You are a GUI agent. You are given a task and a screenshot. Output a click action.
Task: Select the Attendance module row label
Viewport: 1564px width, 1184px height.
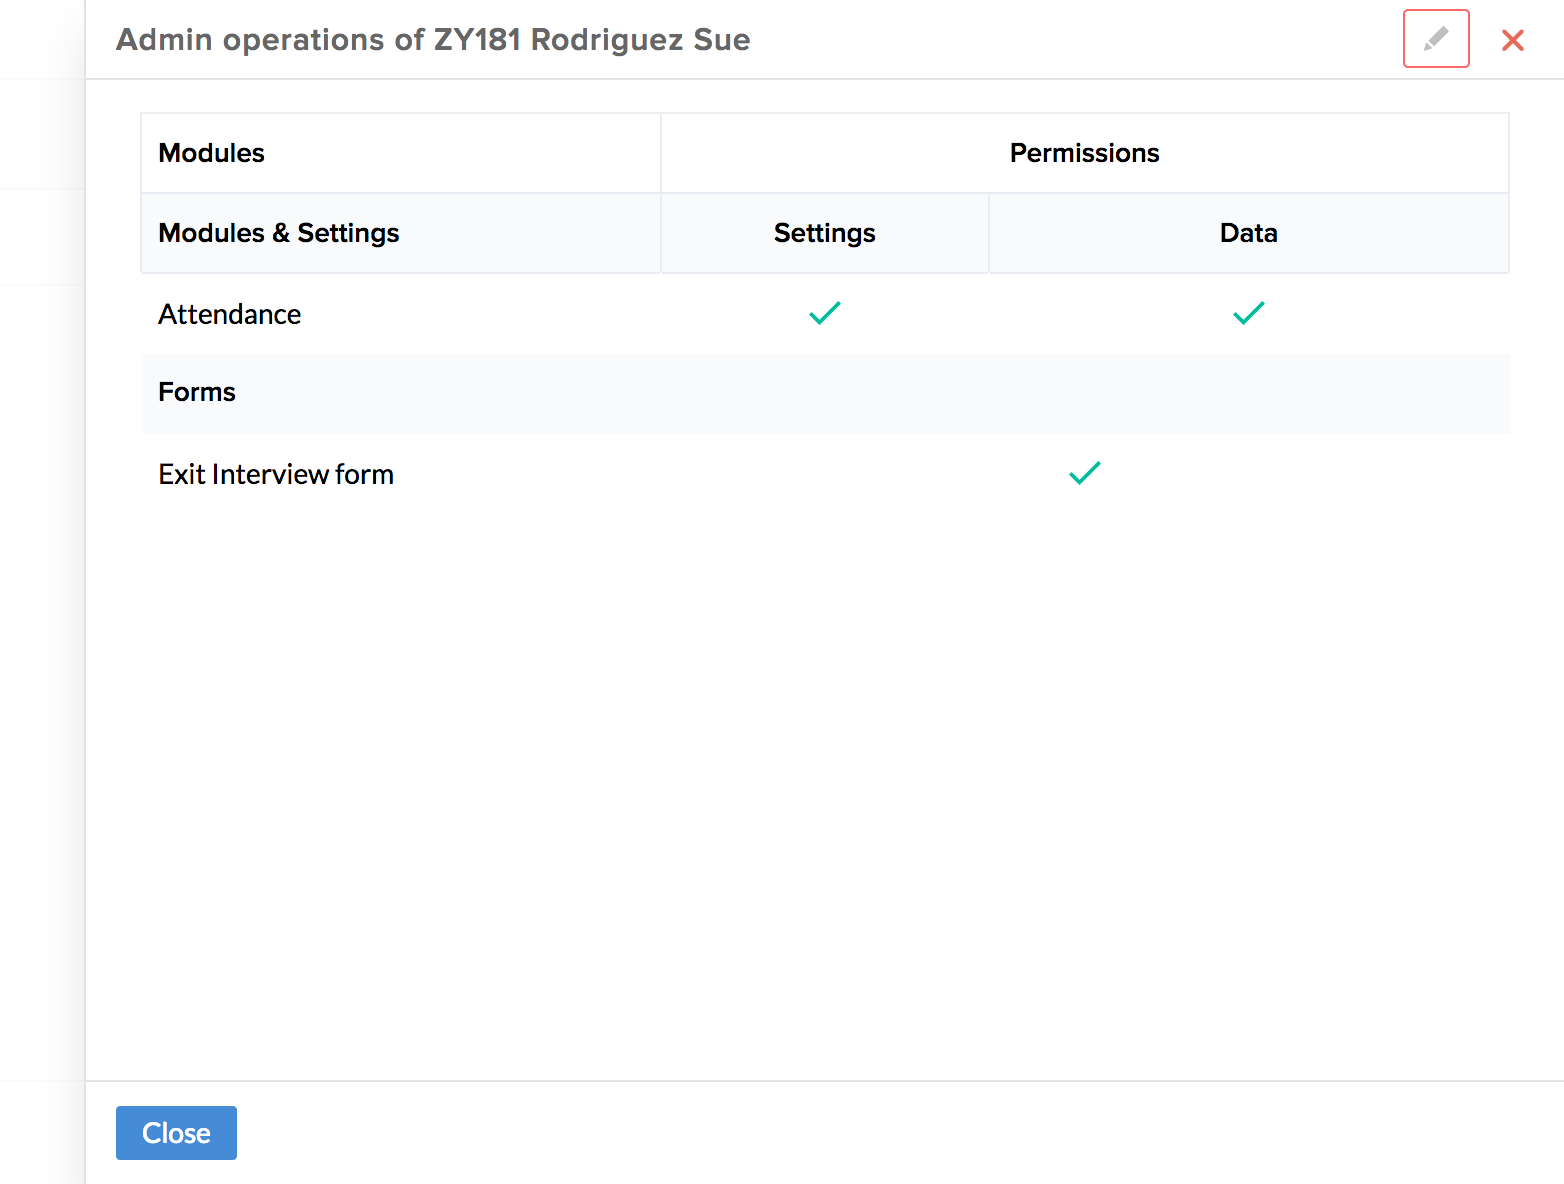230,314
